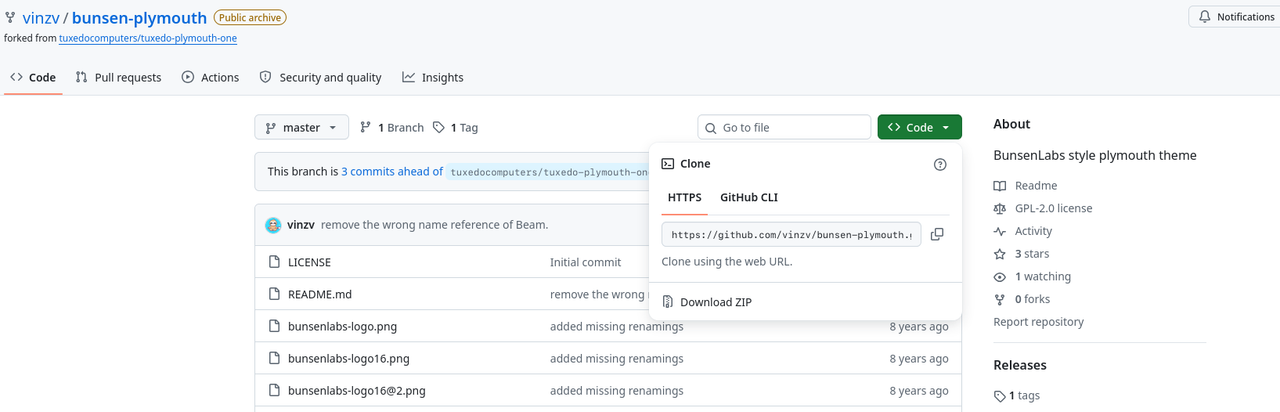
Task: Open the Releases heading link
Action: 1020,365
